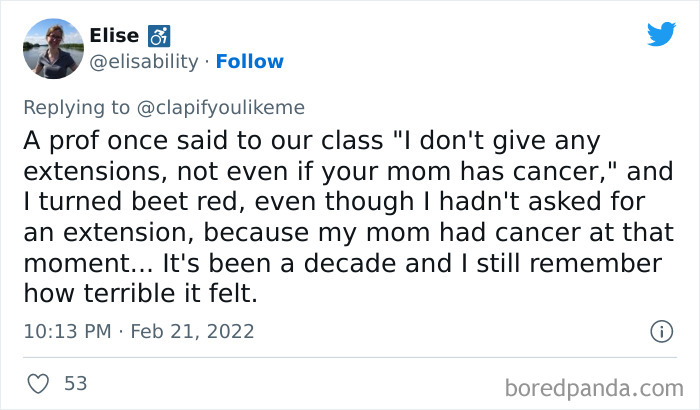Screen dimensions: 700x410
Task: Click the wheelchair emoji beside Elise
Action: (x=160, y=36)
